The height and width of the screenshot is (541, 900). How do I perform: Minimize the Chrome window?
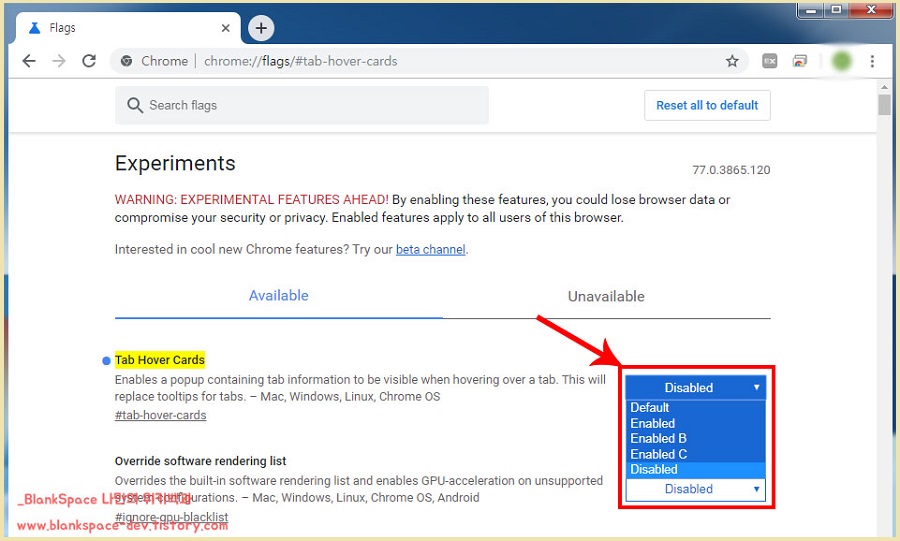[810, 10]
